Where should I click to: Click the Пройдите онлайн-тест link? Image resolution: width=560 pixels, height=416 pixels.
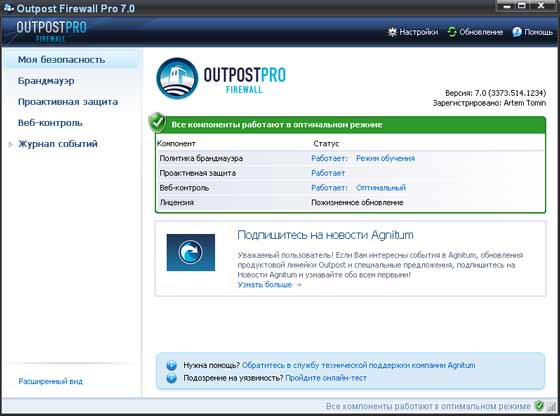[x=326, y=378]
